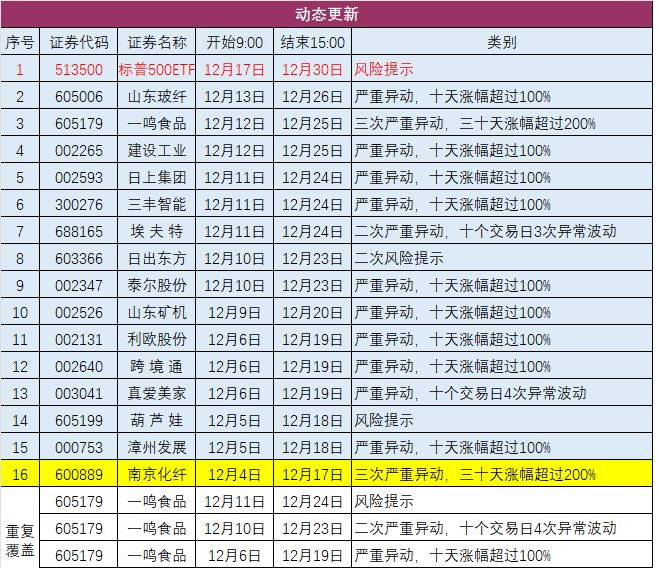Click code 000753
Image resolution: width=659 pixels, height=568 pixels.
pyautogui.click(x=79, y=447)
